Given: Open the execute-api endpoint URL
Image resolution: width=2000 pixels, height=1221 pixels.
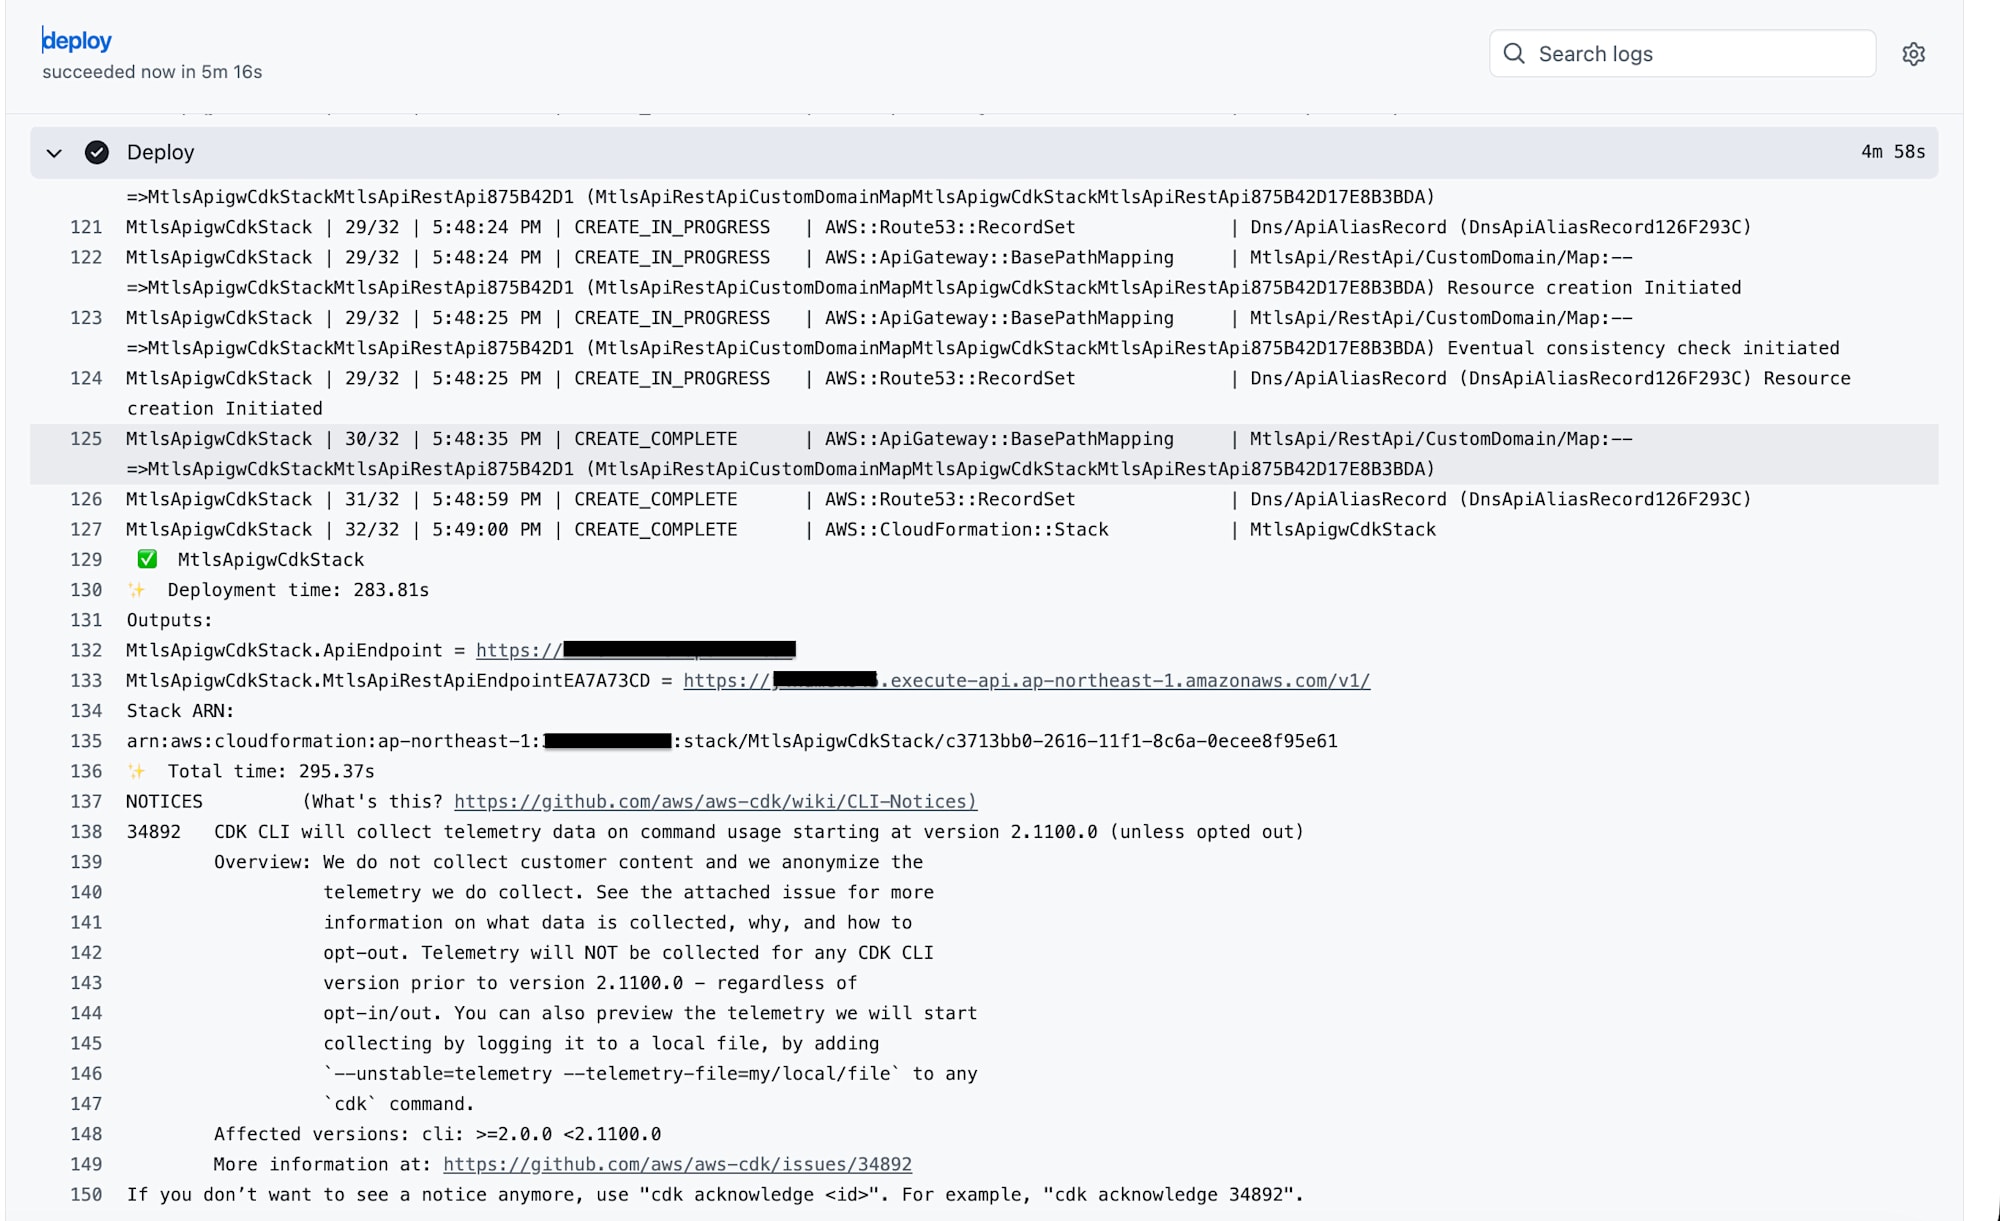Looking at the screenshot, I should 1026,681.
